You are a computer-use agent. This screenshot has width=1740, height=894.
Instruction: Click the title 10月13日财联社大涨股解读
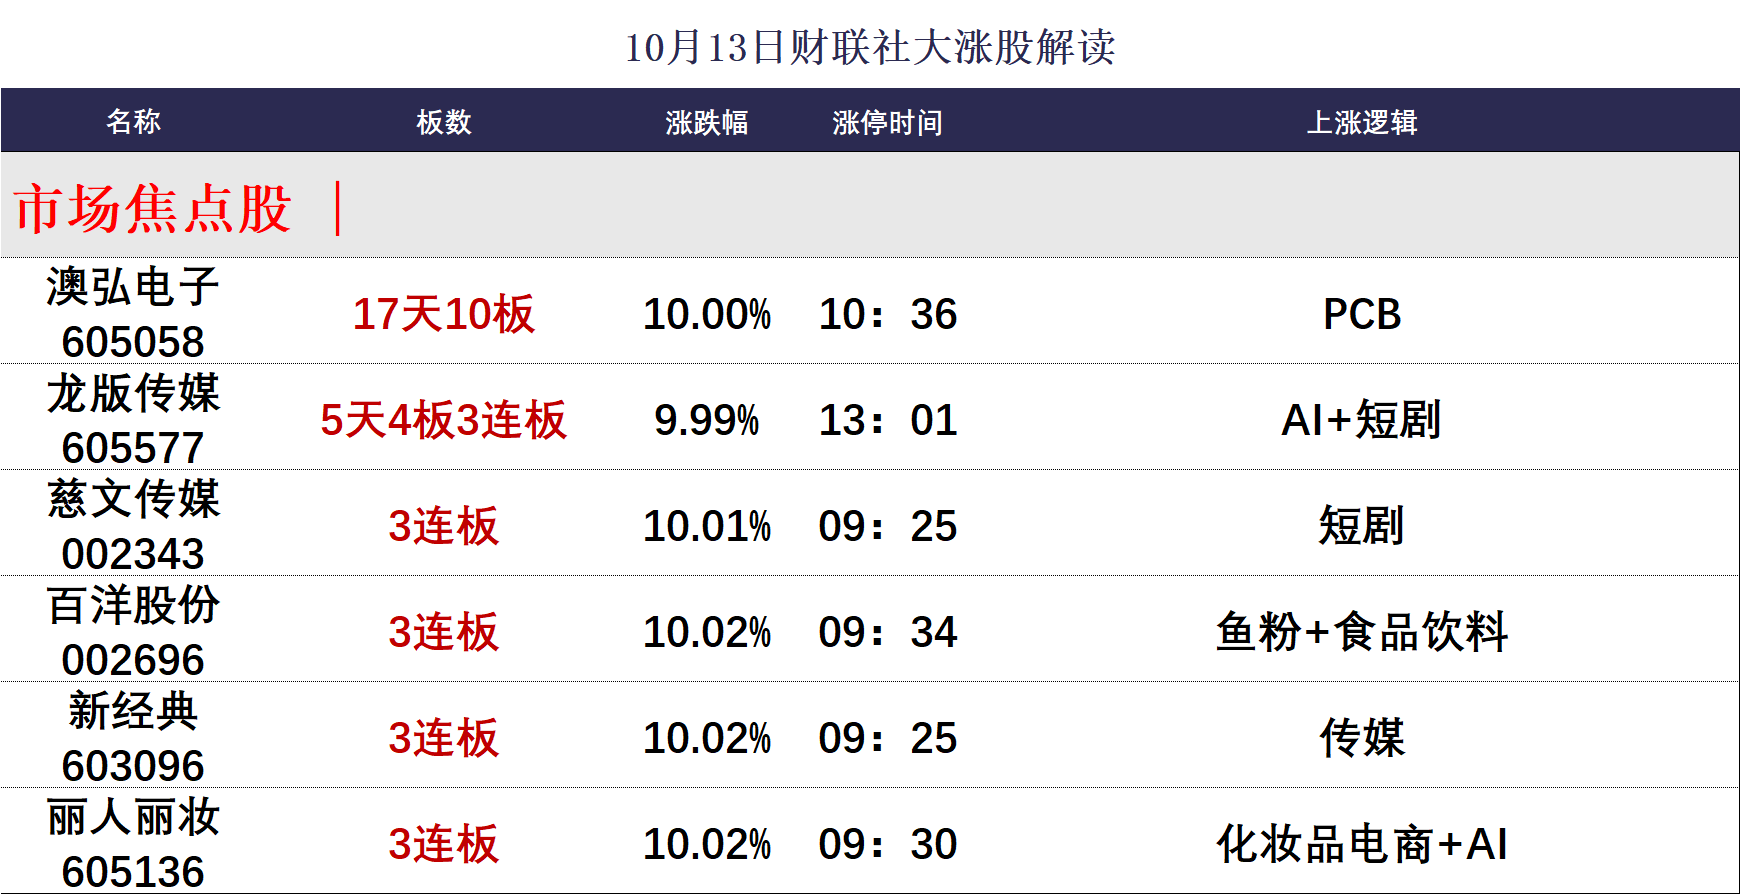pos(870,47)
